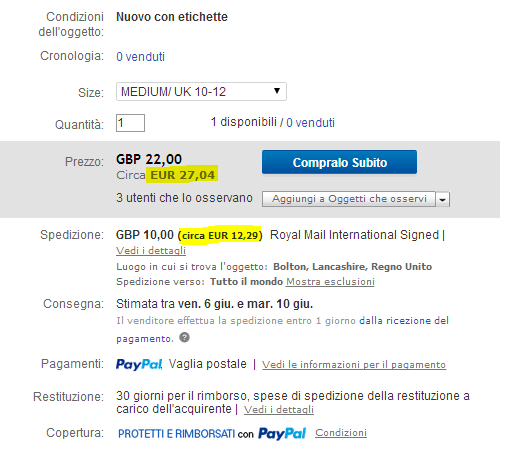The width and height of the screenshot is (507, 459).
Task: Click the Quantità input field
Action: click(130, 123)
